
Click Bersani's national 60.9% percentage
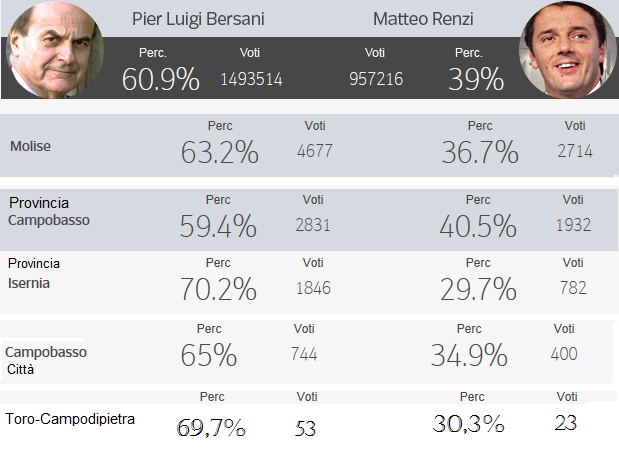[161, 79]
